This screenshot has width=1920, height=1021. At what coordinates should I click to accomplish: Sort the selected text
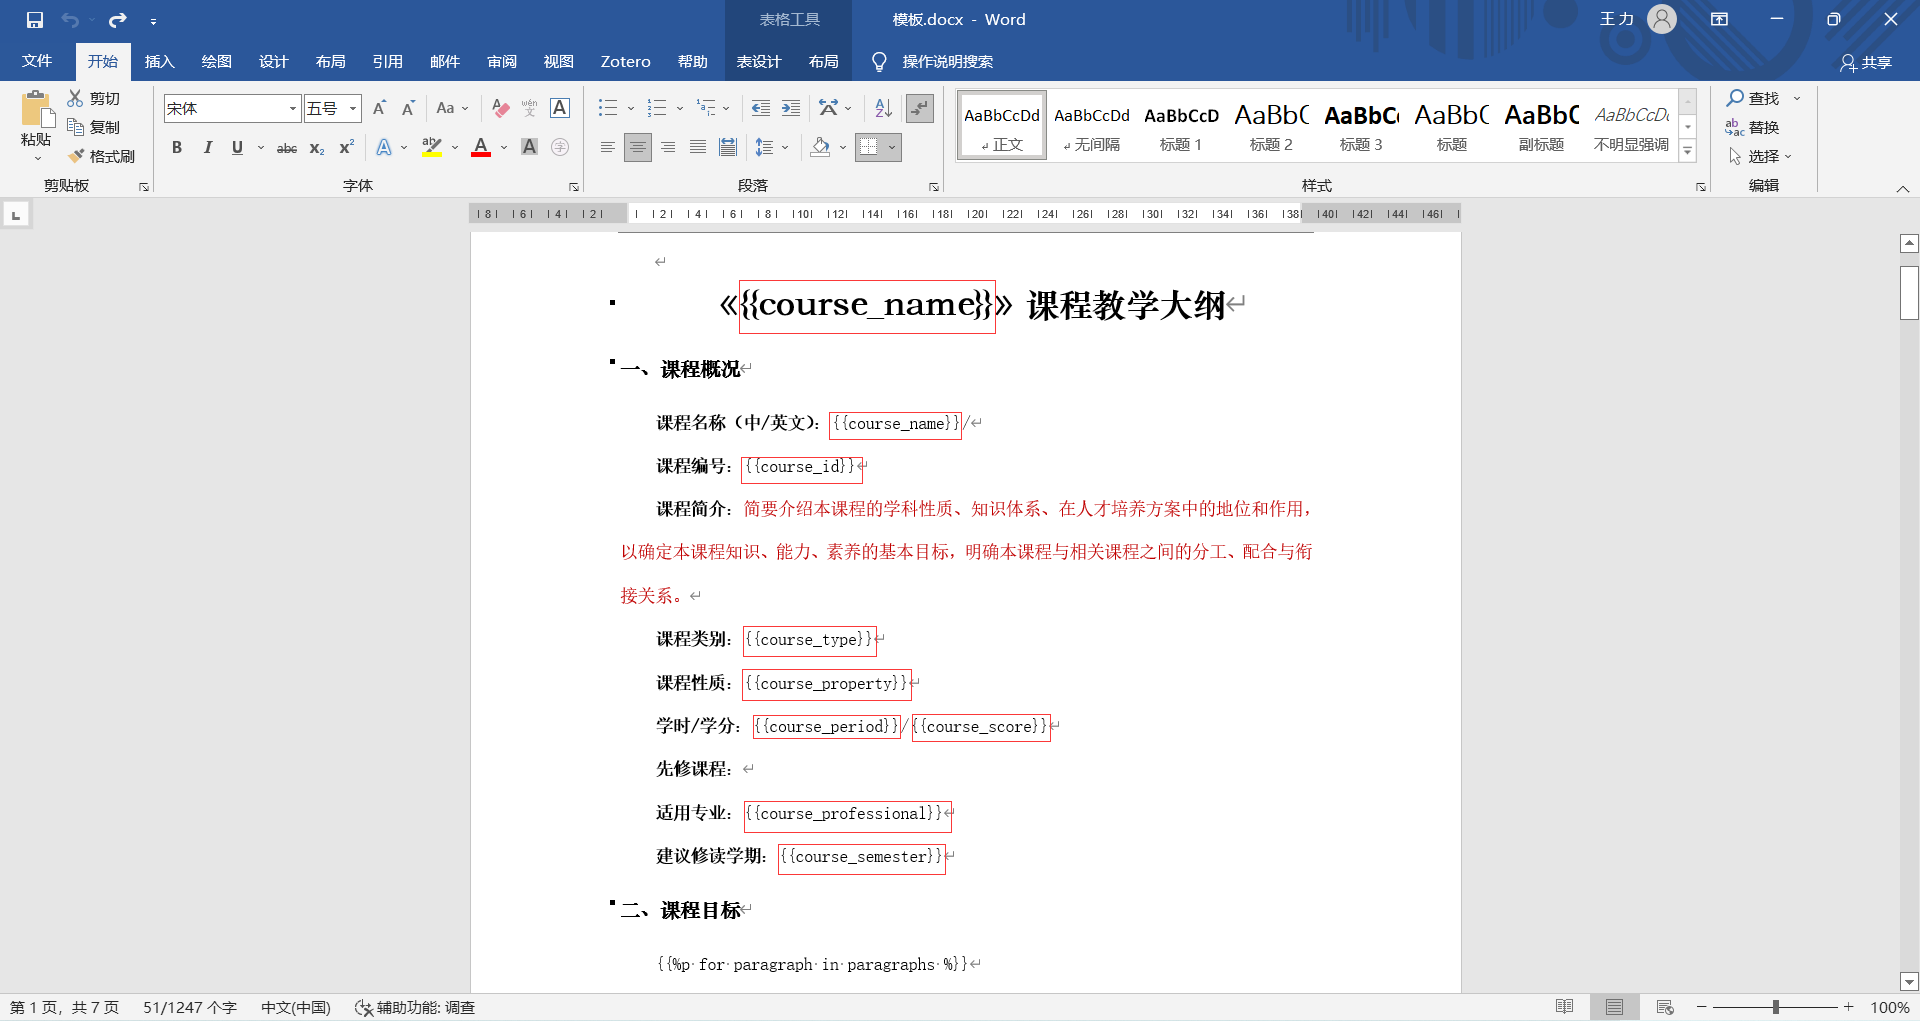pyautogui.click(x=883, y=108)
